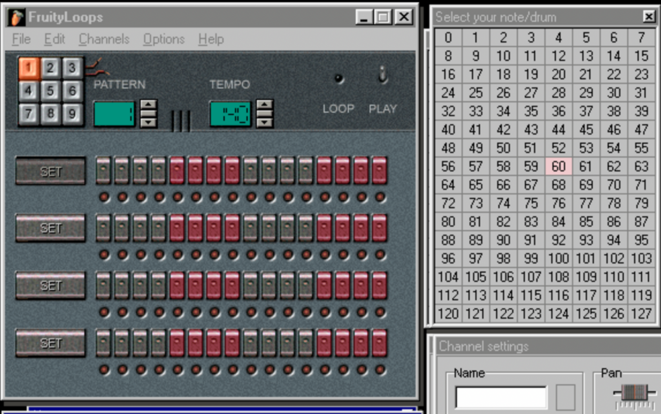Select pattern button 7
The width and height of the screenshot is (661, 414).
coord(29,113)
